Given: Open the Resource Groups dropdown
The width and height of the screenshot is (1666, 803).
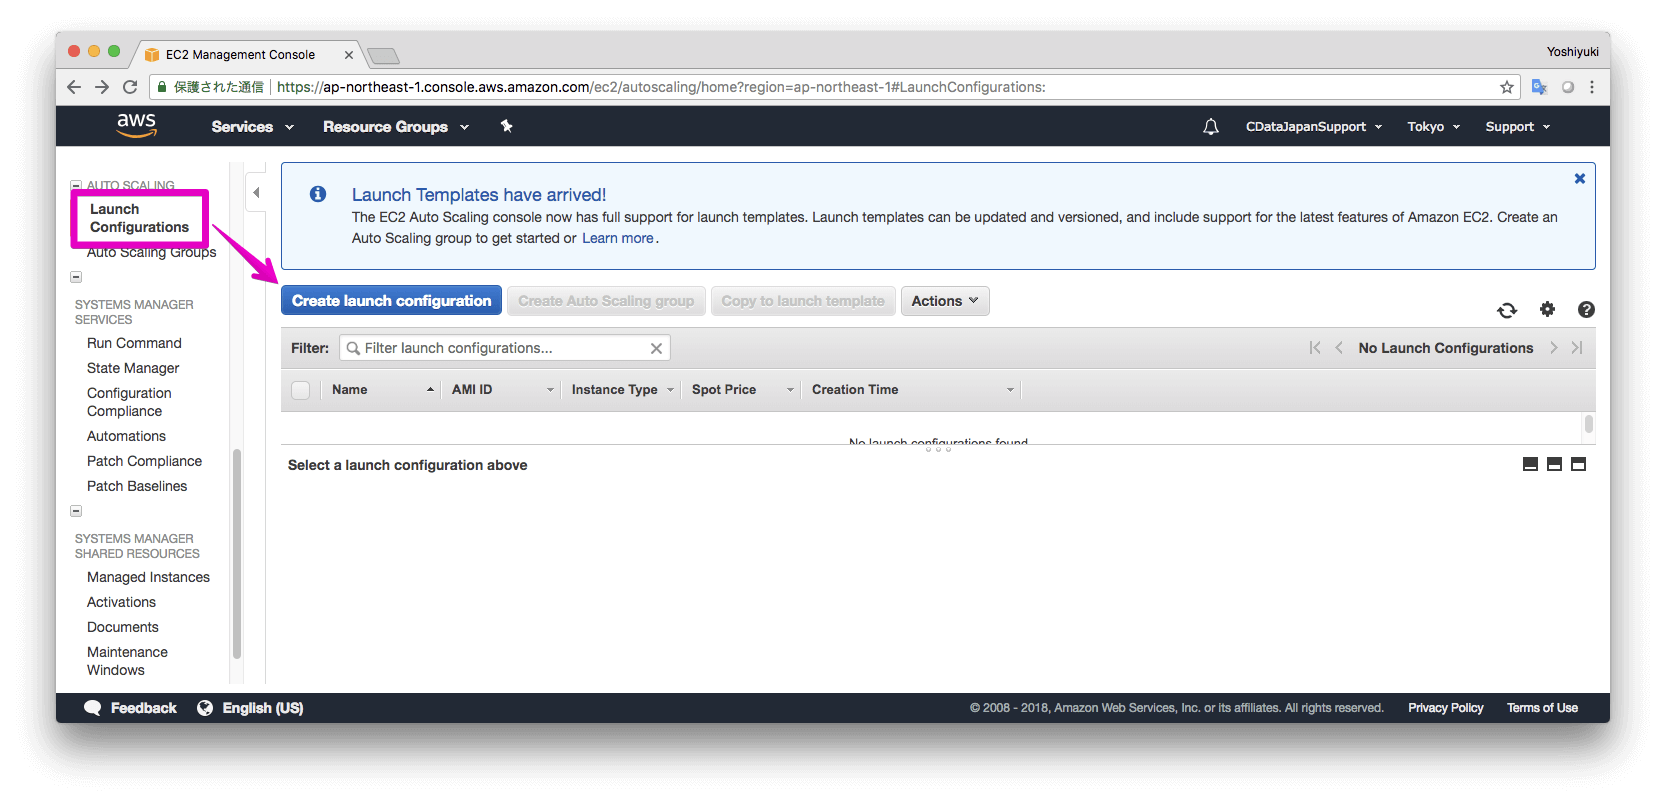Looking at the screenshot, I should 396,127.
